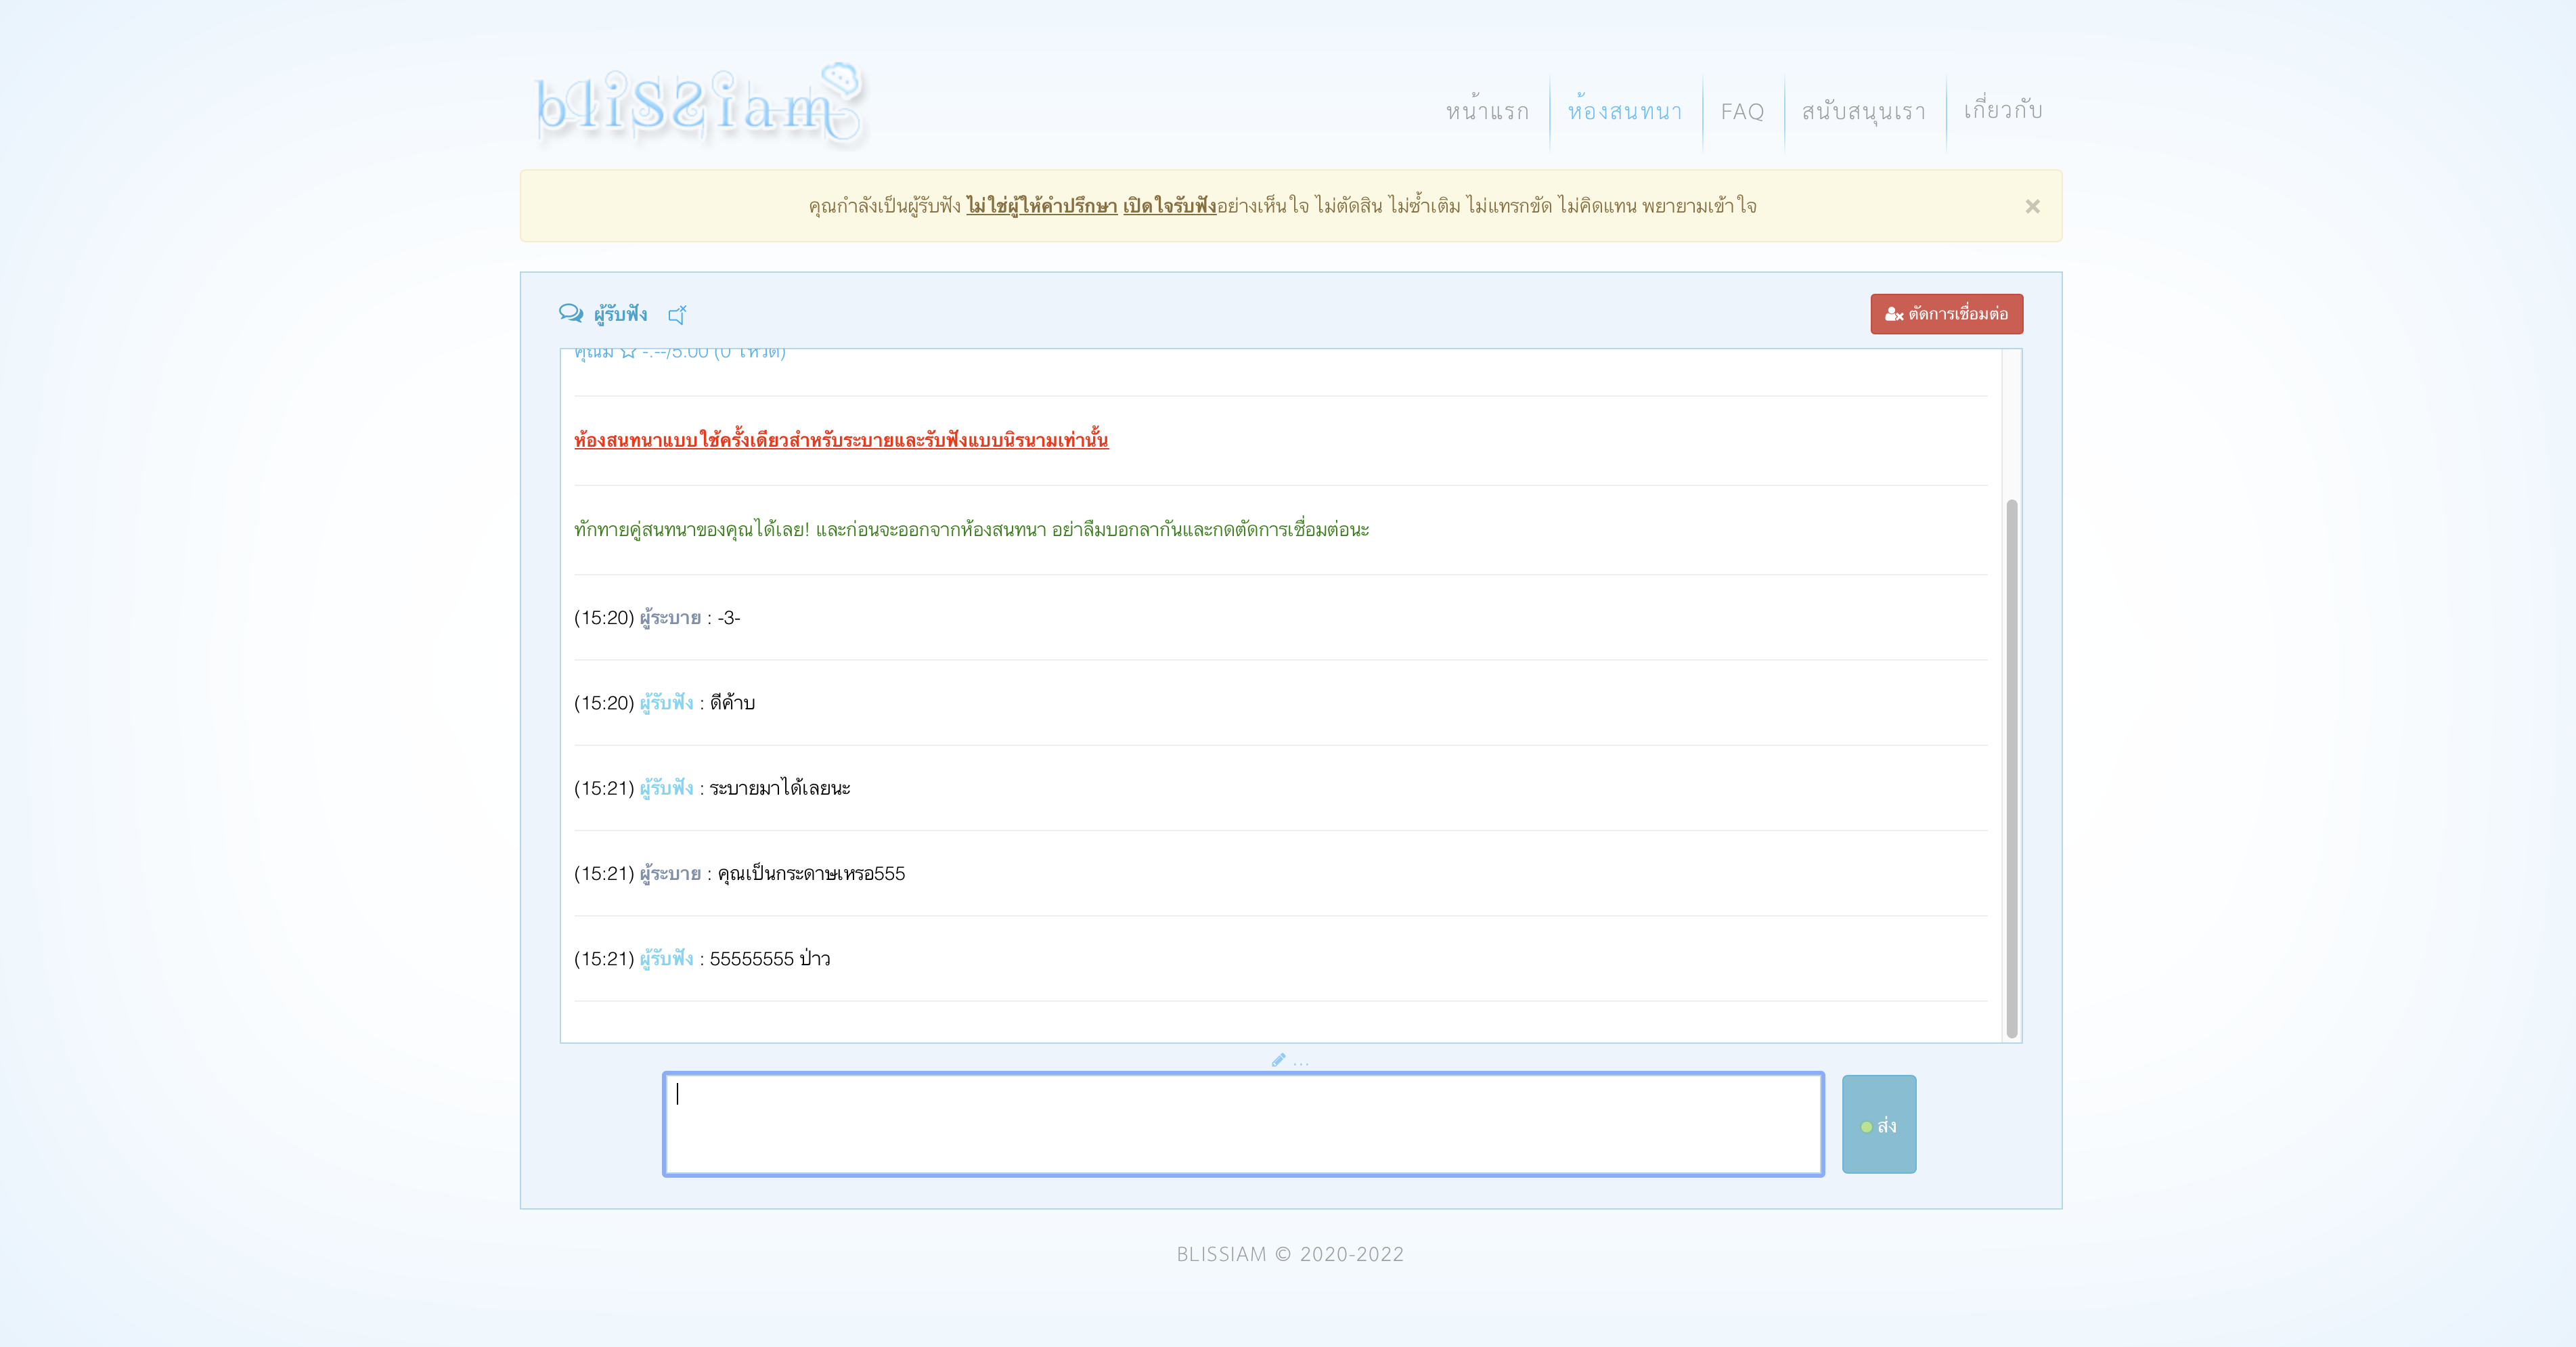Go to the หน้าแรก home menu
Screen dimensions: 2576x1347
1487,111
